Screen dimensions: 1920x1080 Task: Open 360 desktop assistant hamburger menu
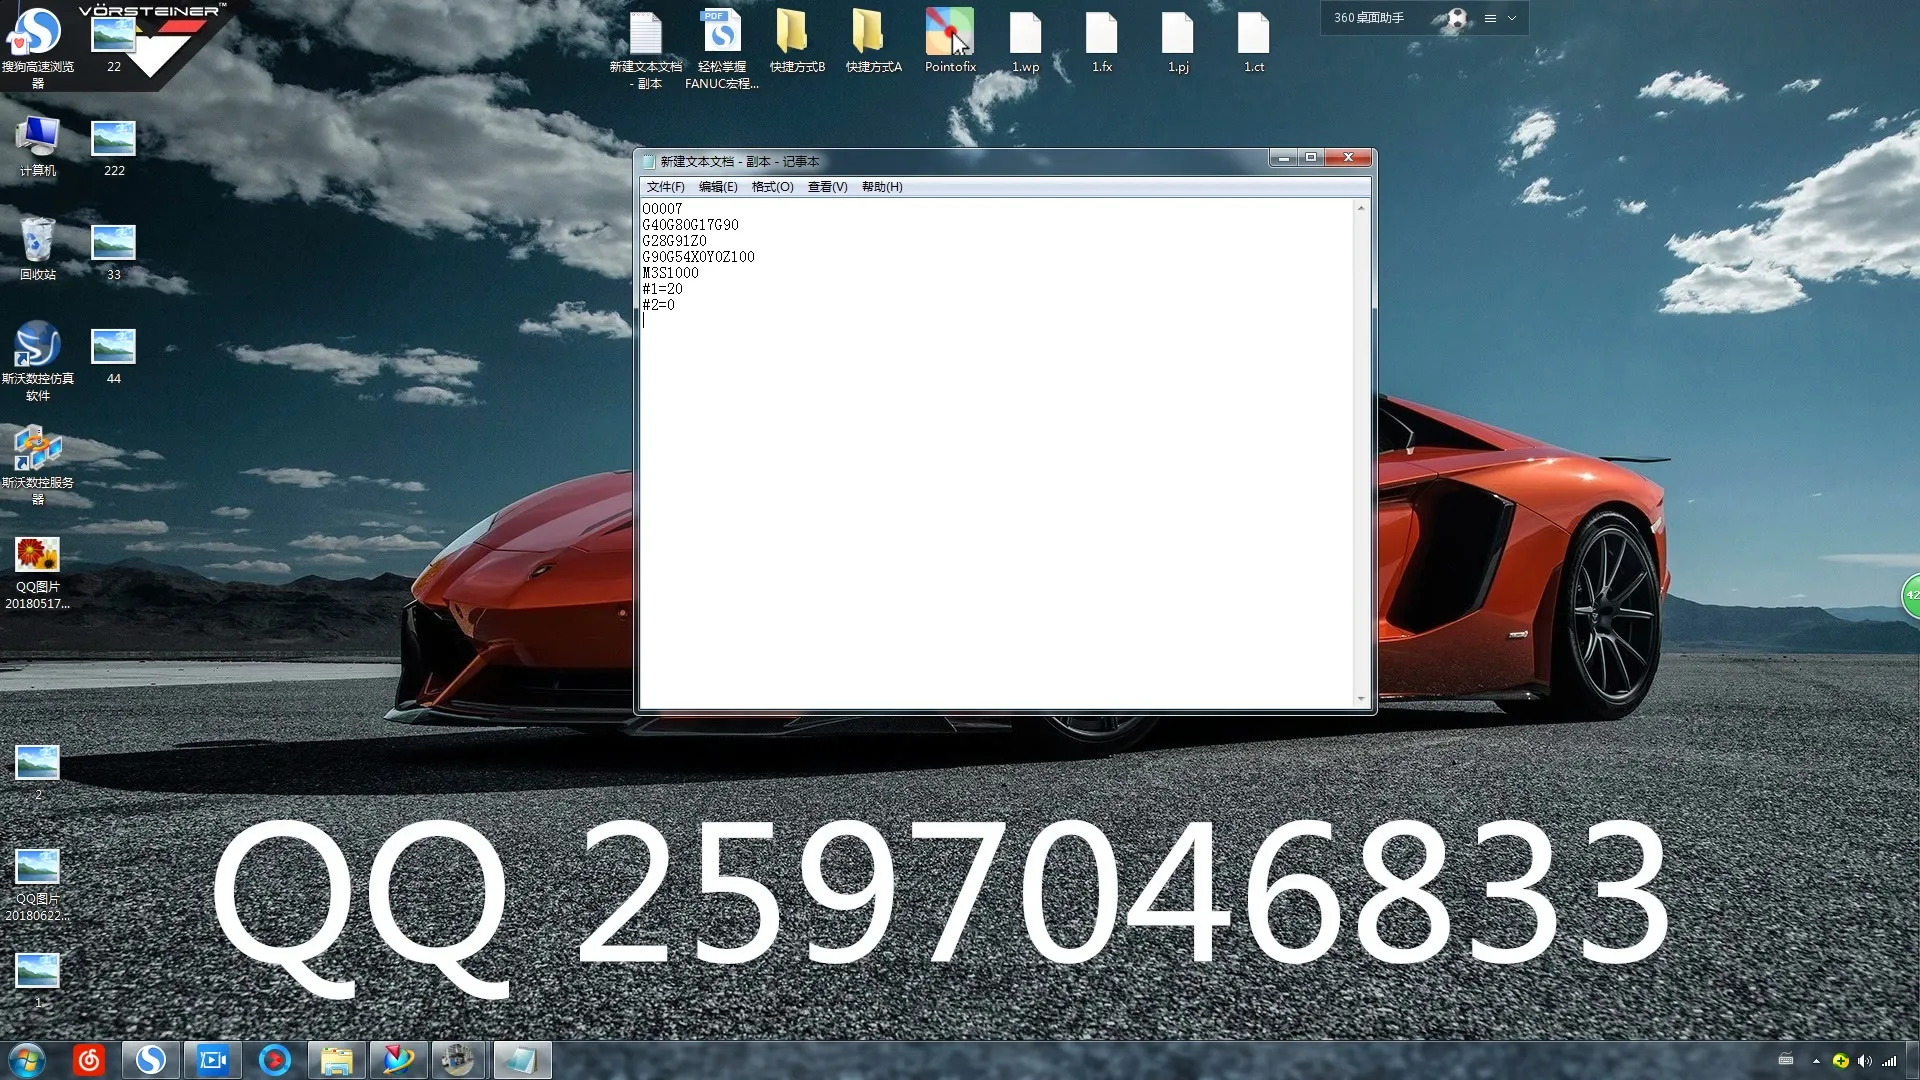pos(1490,18)
